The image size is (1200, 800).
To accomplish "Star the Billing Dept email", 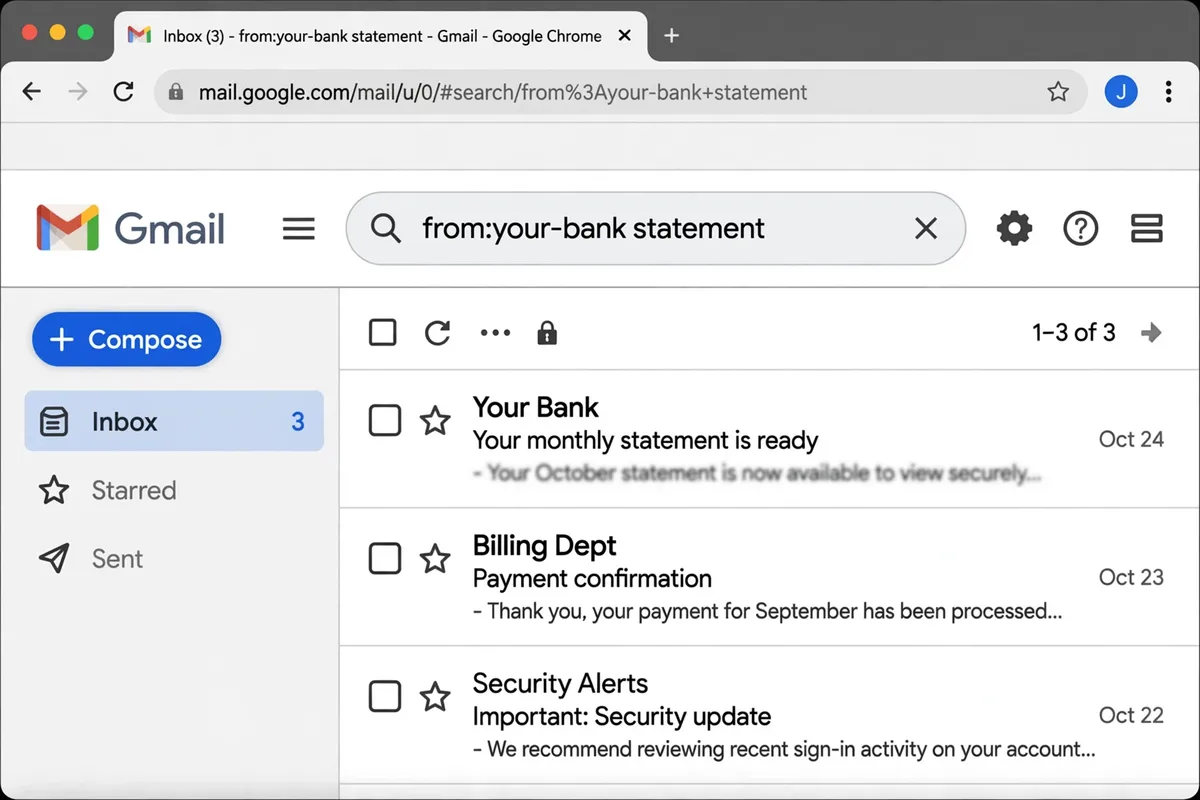I will point(434,558).
